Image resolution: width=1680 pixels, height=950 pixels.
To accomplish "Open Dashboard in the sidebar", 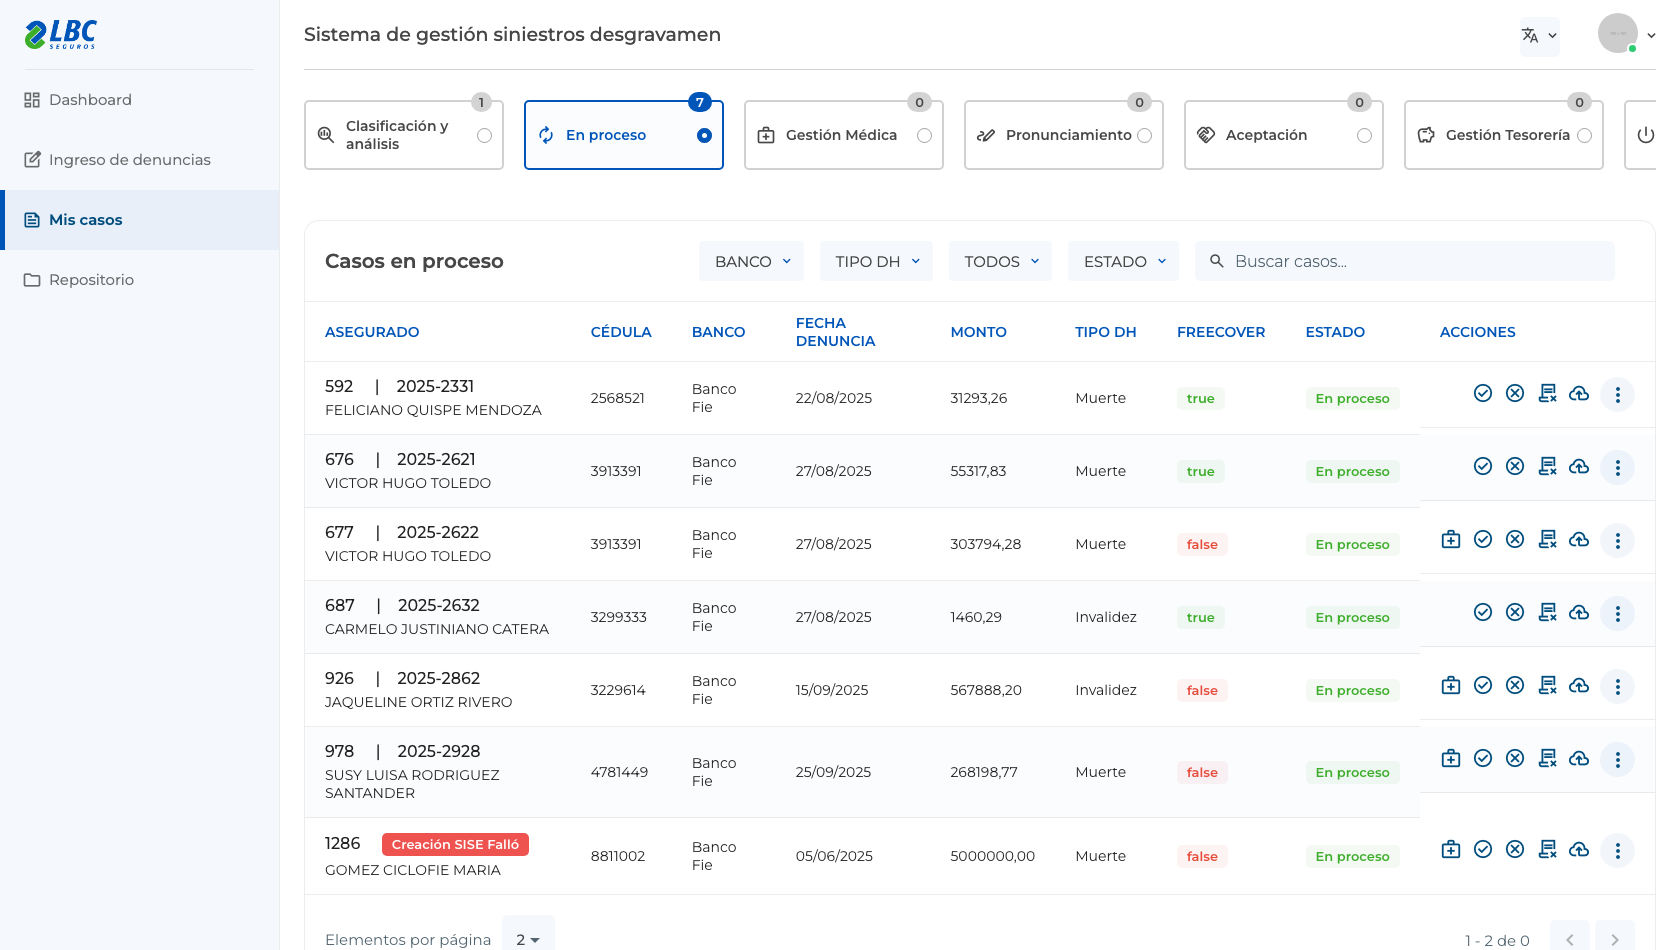I will (90, 100).
